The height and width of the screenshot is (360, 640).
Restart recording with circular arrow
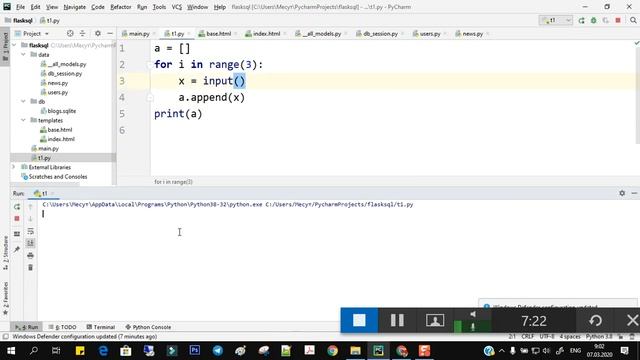pyautogui.click(x=596, y=320)
